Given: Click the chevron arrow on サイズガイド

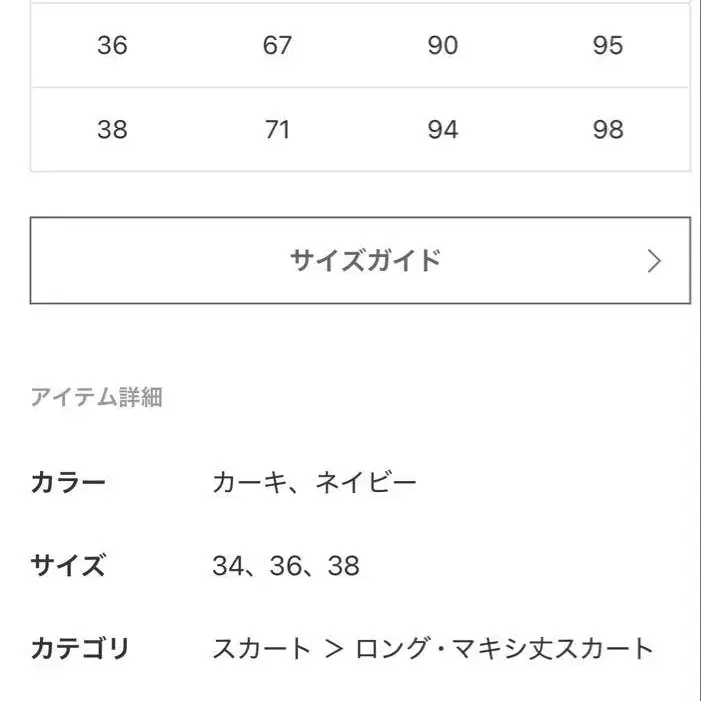Looking at the screenshot, I should pos(654,261).
